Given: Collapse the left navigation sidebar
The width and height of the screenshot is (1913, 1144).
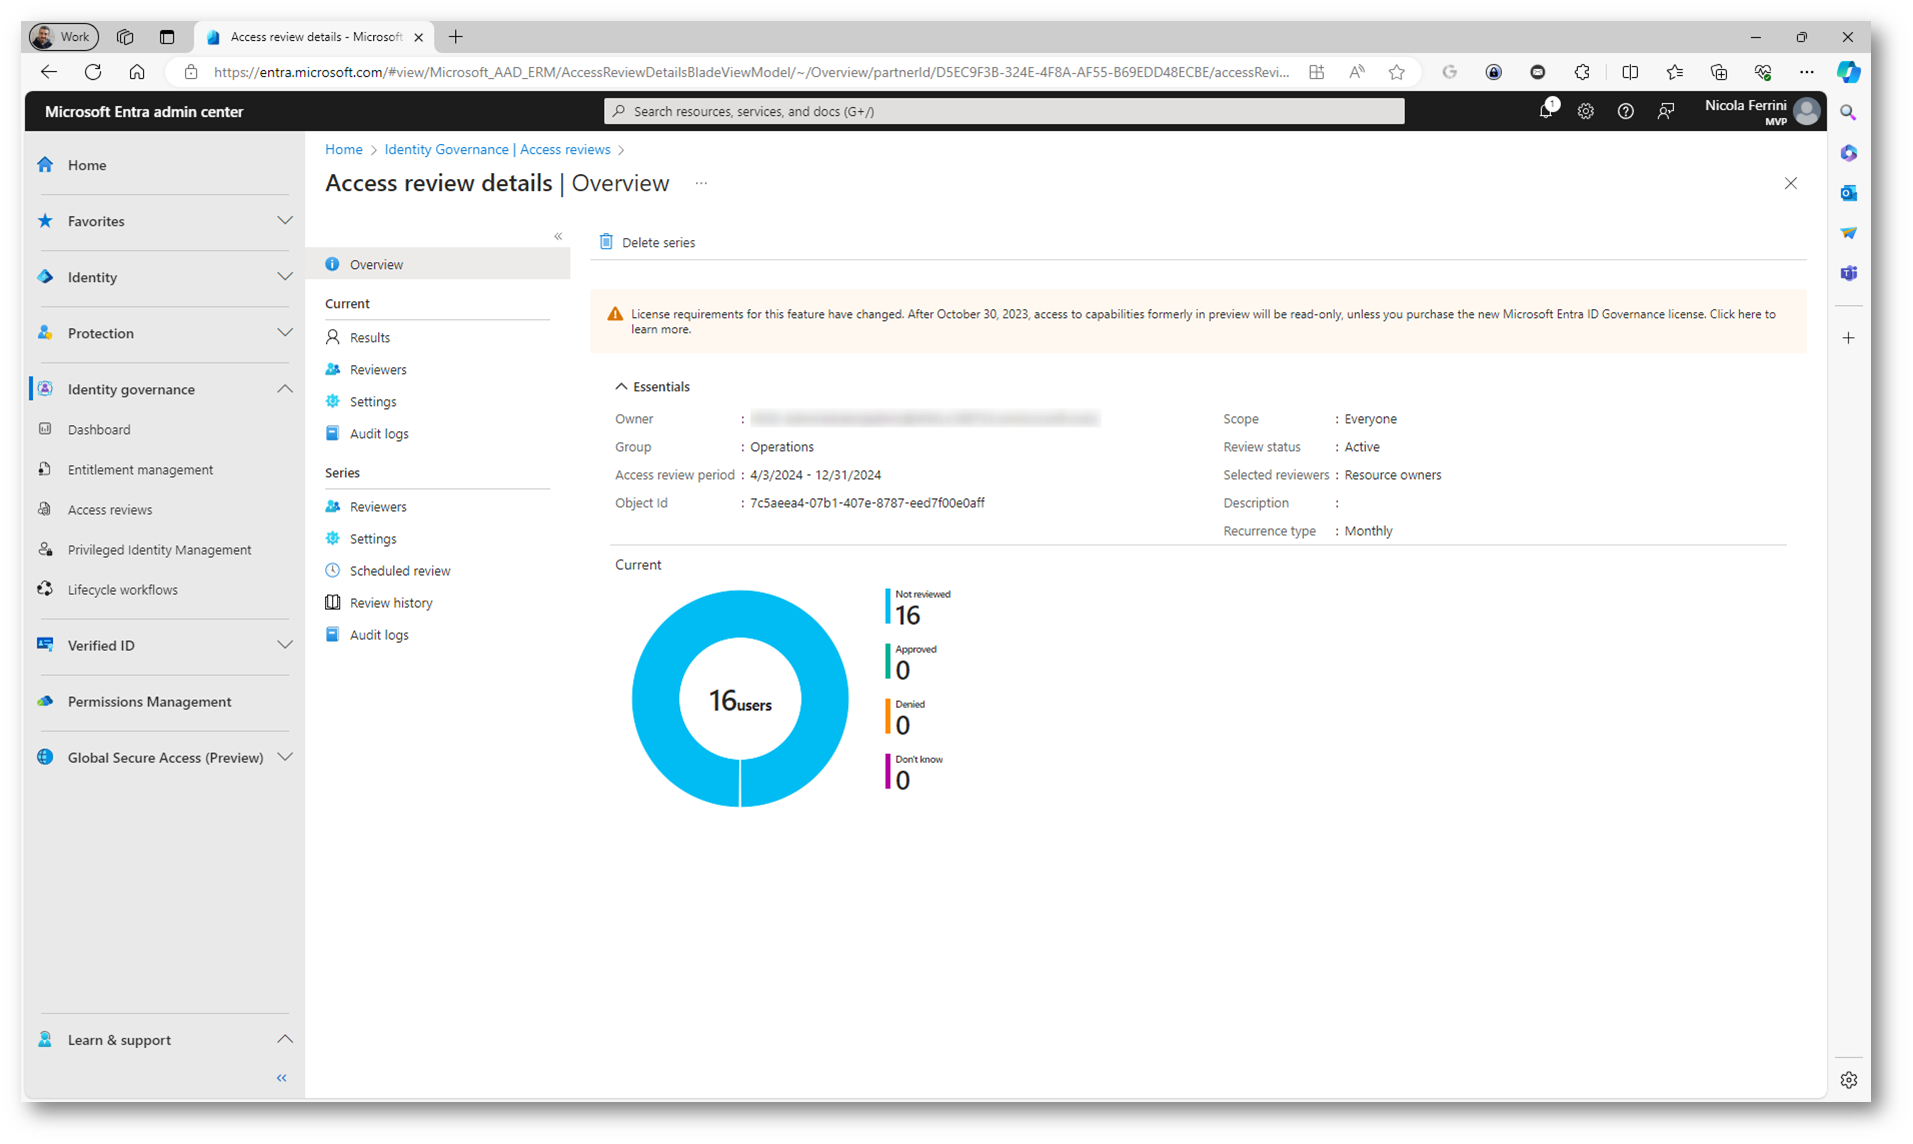Looking at the screenshot, I should 282,1077.
